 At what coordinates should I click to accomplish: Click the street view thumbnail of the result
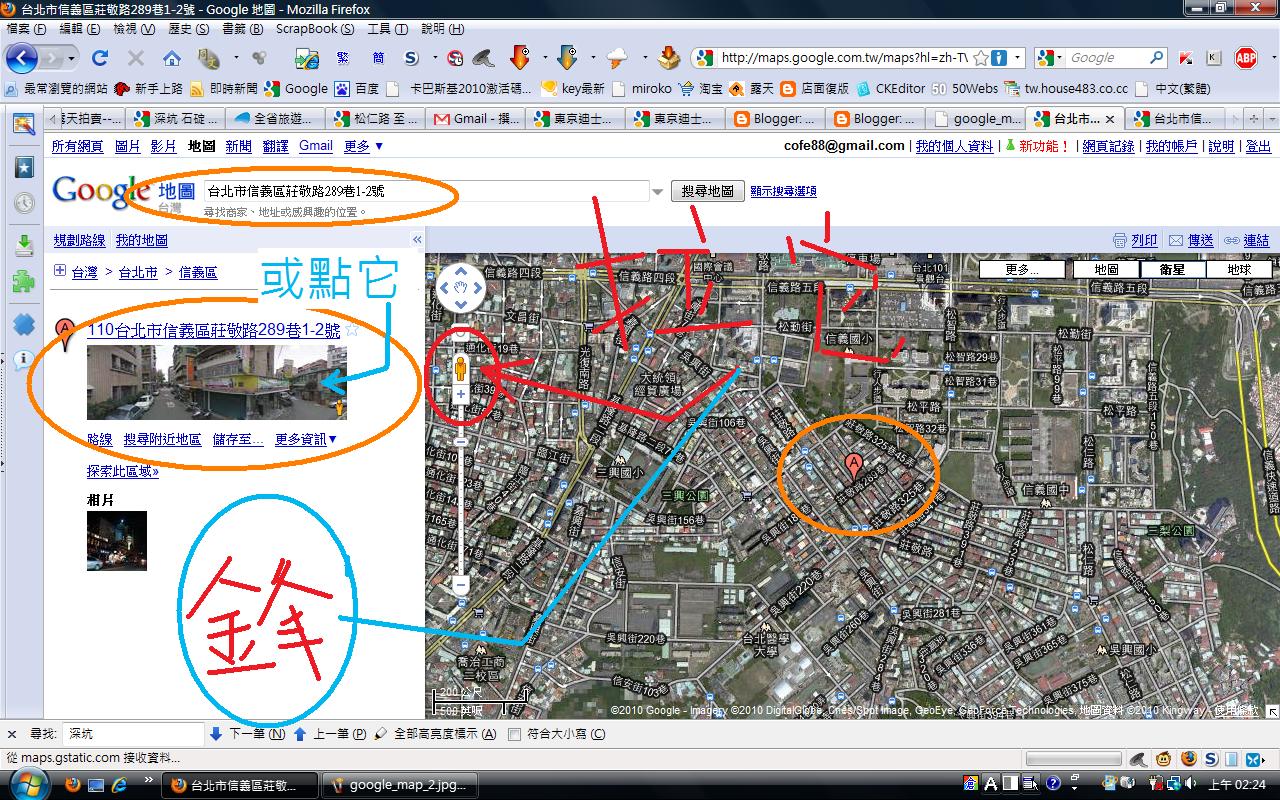coord(216,382)
